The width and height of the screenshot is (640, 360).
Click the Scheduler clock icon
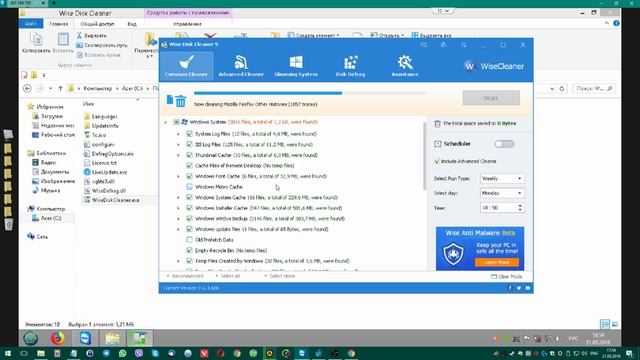coord(438,144)
